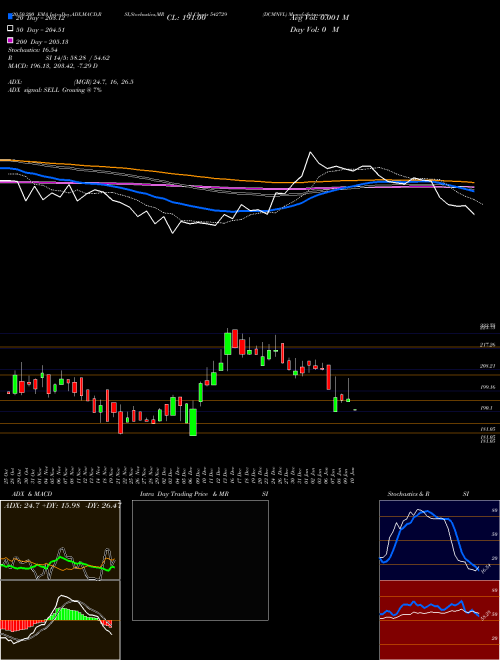Click the 16.54 value label on Stochastics chart
Viewport: 500px width, 660px height.
tap(486, 569)
